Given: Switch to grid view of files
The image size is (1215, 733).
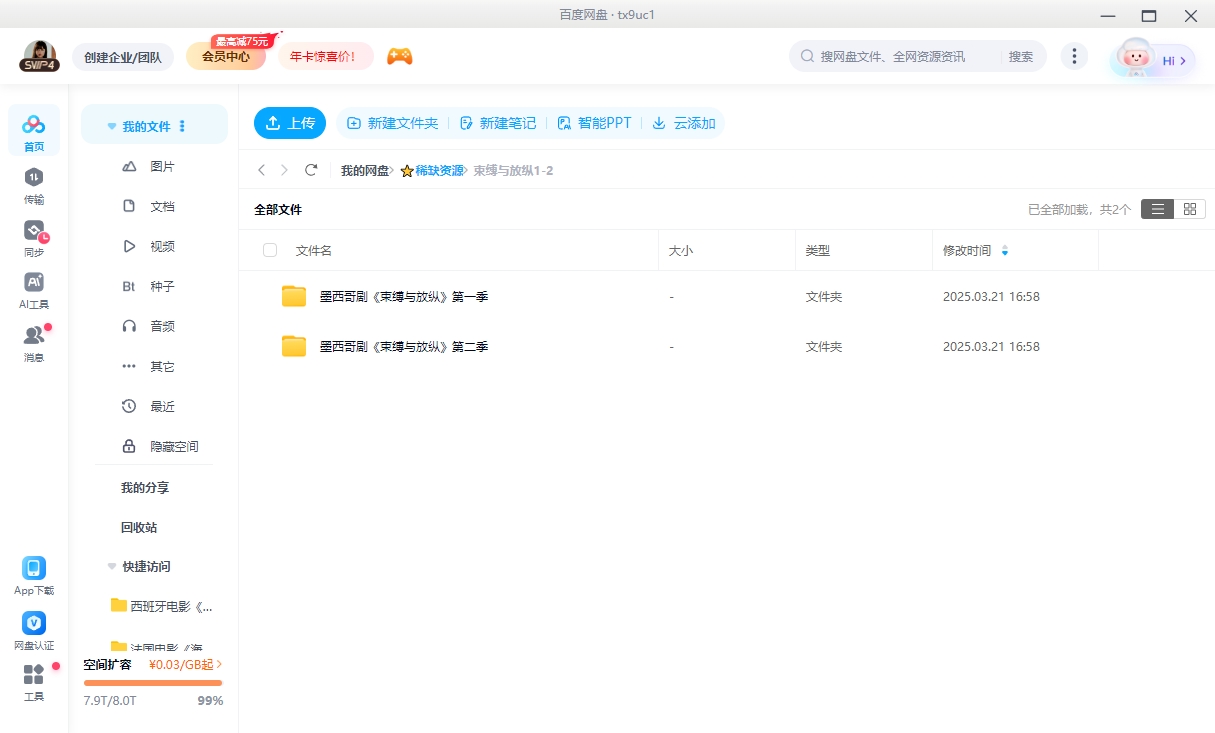Looking at the screenshot, I should click(x=1190, y=209).
